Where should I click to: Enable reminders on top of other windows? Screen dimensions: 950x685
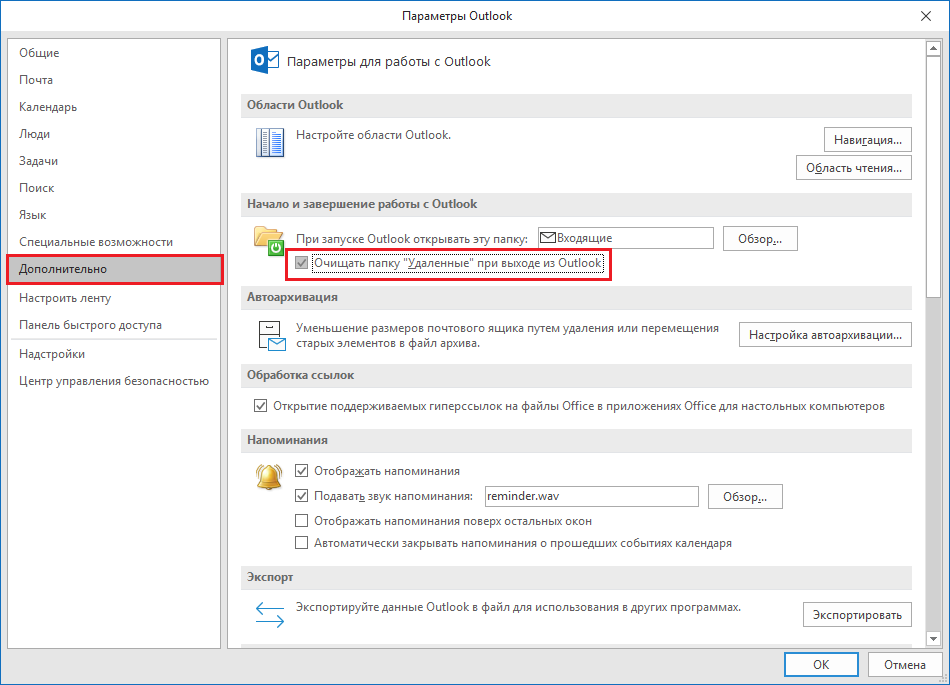click(301, 520)
